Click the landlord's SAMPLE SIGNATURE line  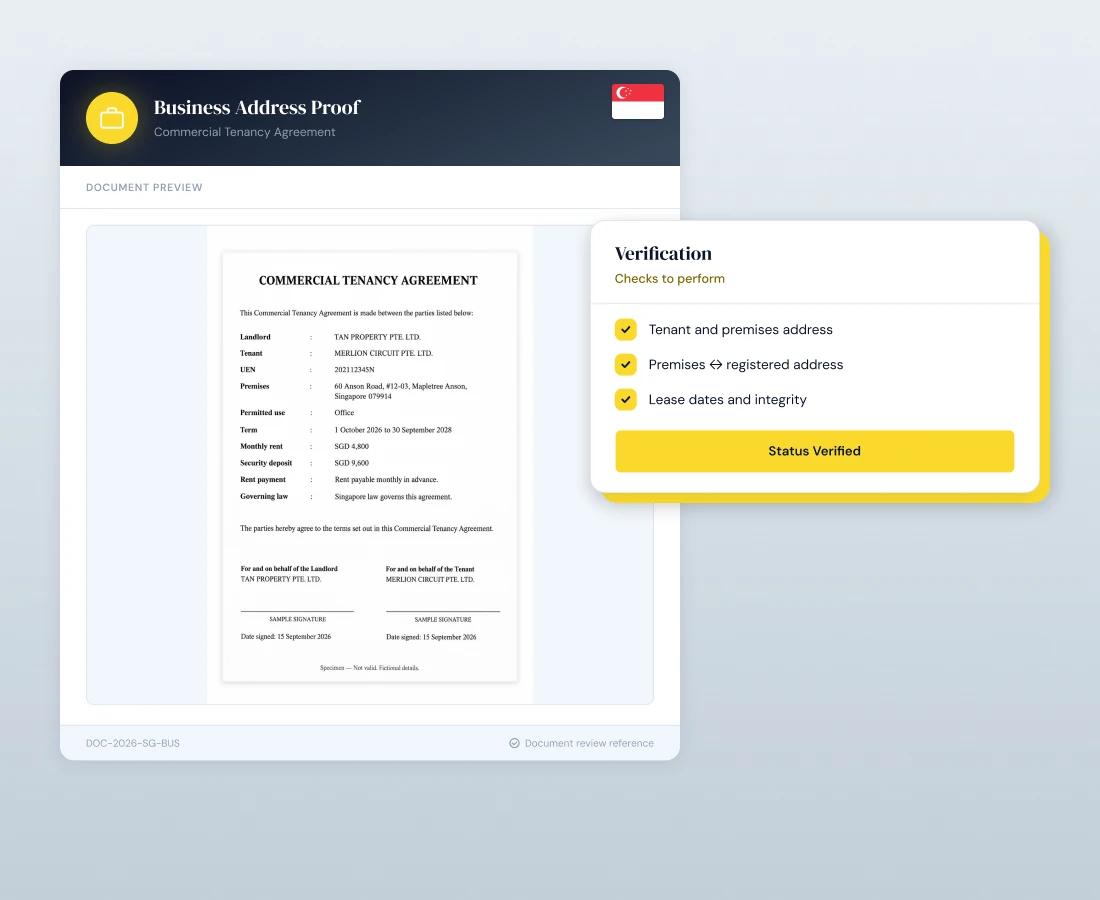coord(297,619)
